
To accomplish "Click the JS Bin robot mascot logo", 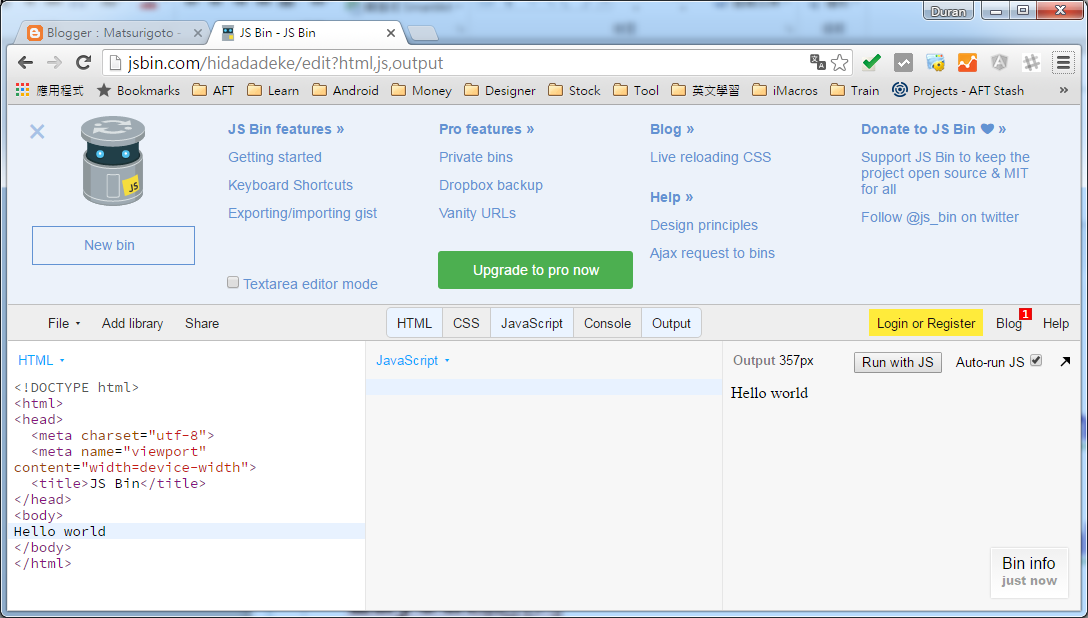I will click(112, 161).
